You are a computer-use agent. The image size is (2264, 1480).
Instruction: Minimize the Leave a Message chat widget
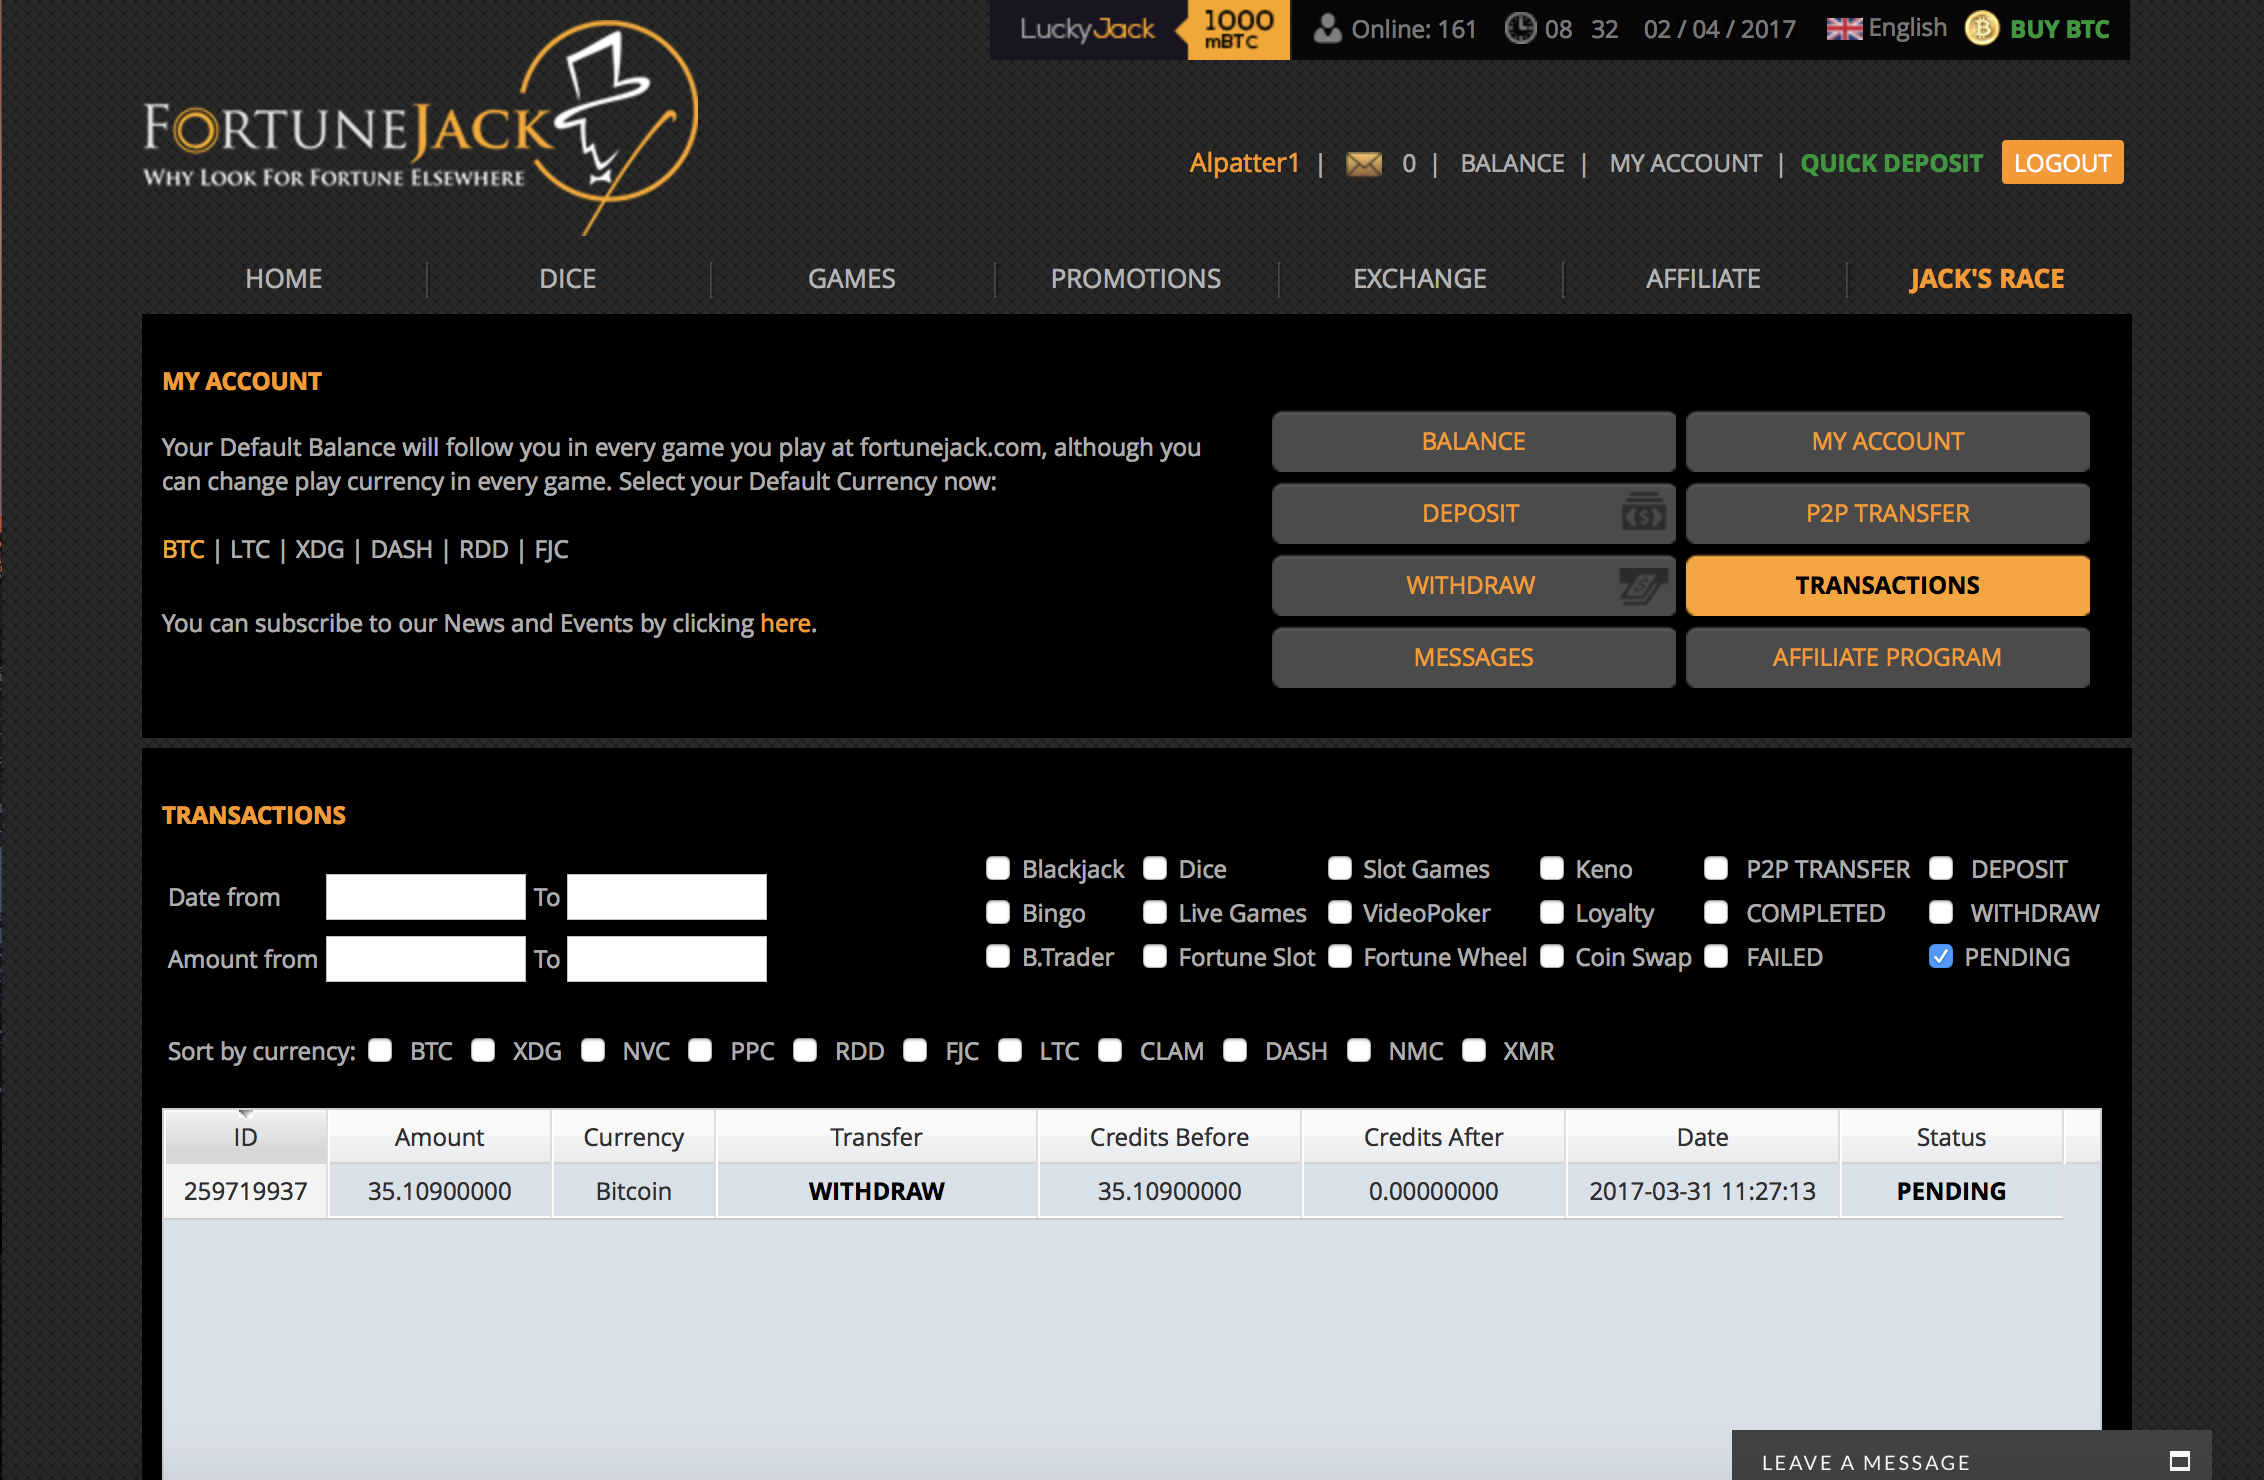click(x=2180, y=1461)
